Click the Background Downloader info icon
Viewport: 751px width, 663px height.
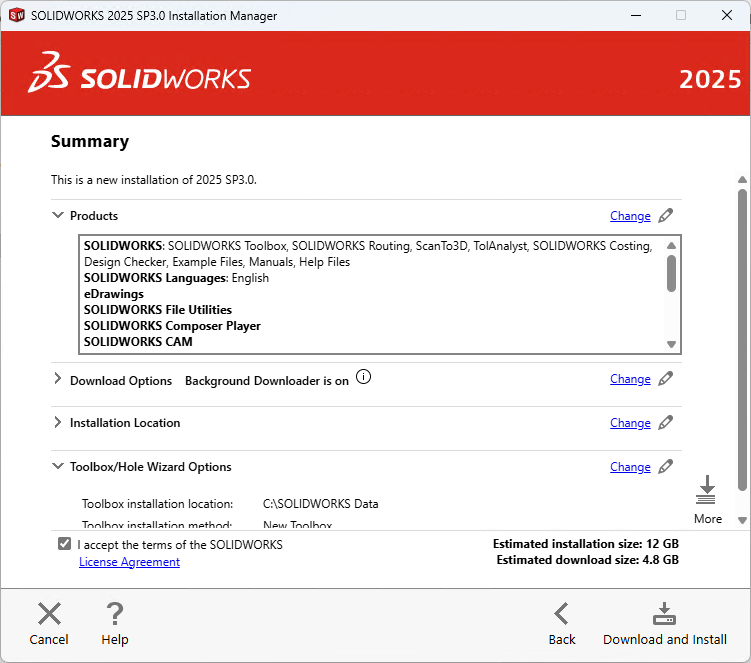click(x=363, y=378)
